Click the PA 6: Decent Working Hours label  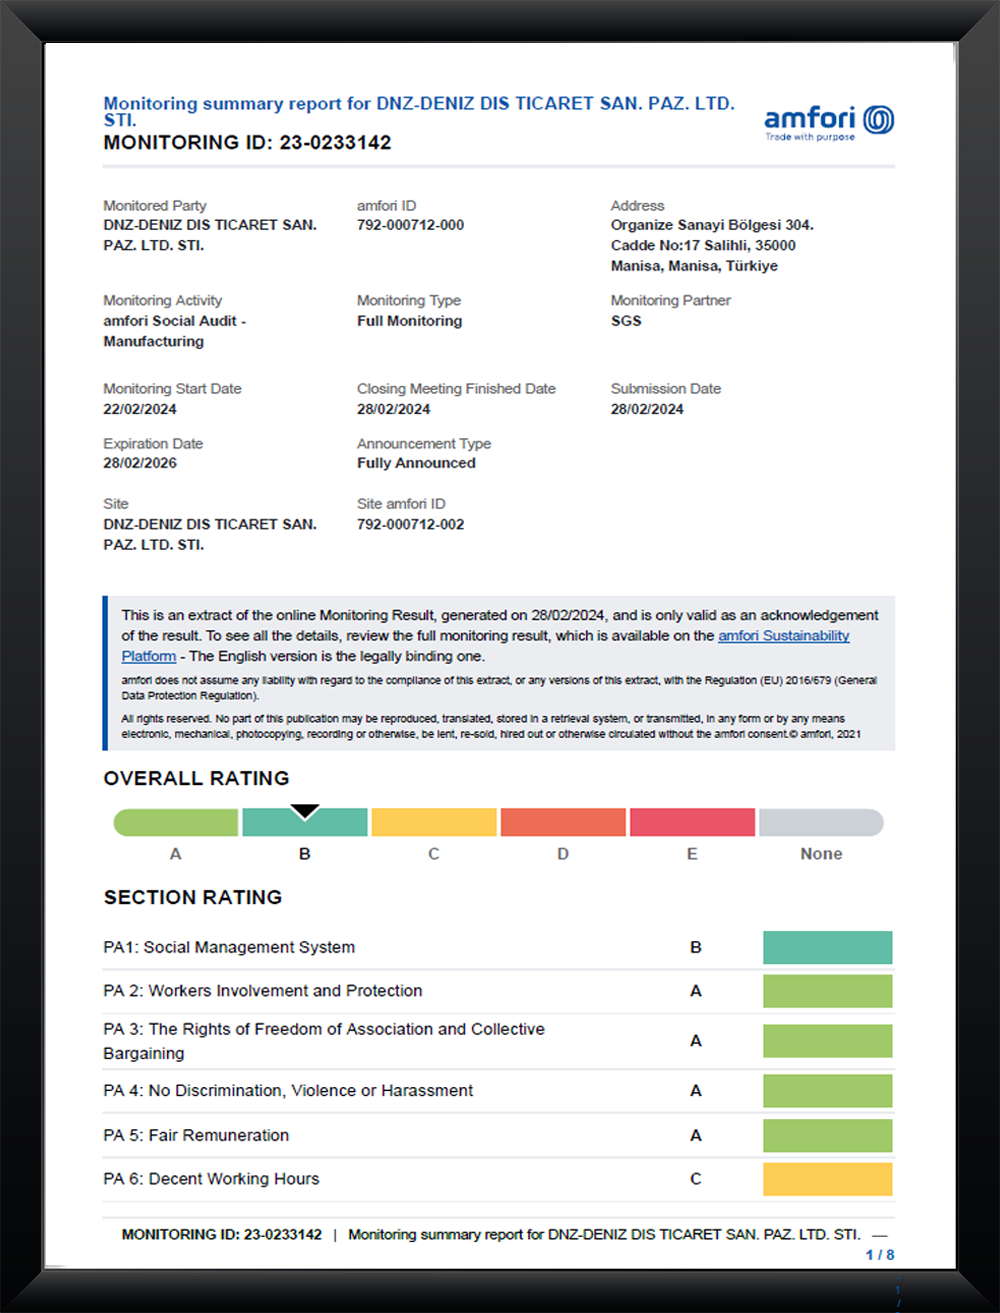(211, 1179)
